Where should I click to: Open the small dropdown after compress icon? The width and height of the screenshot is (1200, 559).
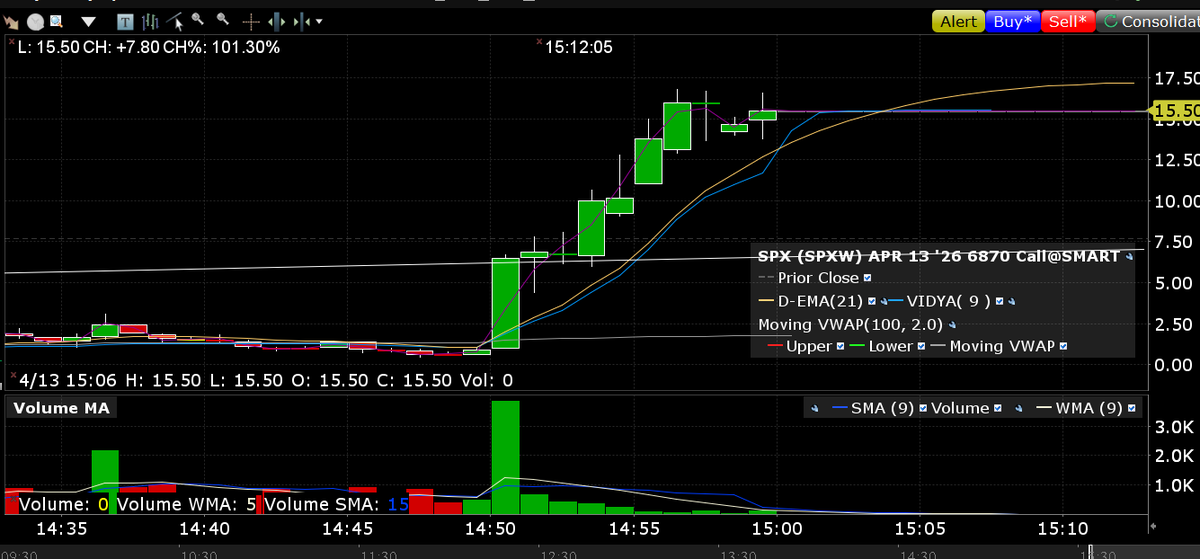coord(319,22)
